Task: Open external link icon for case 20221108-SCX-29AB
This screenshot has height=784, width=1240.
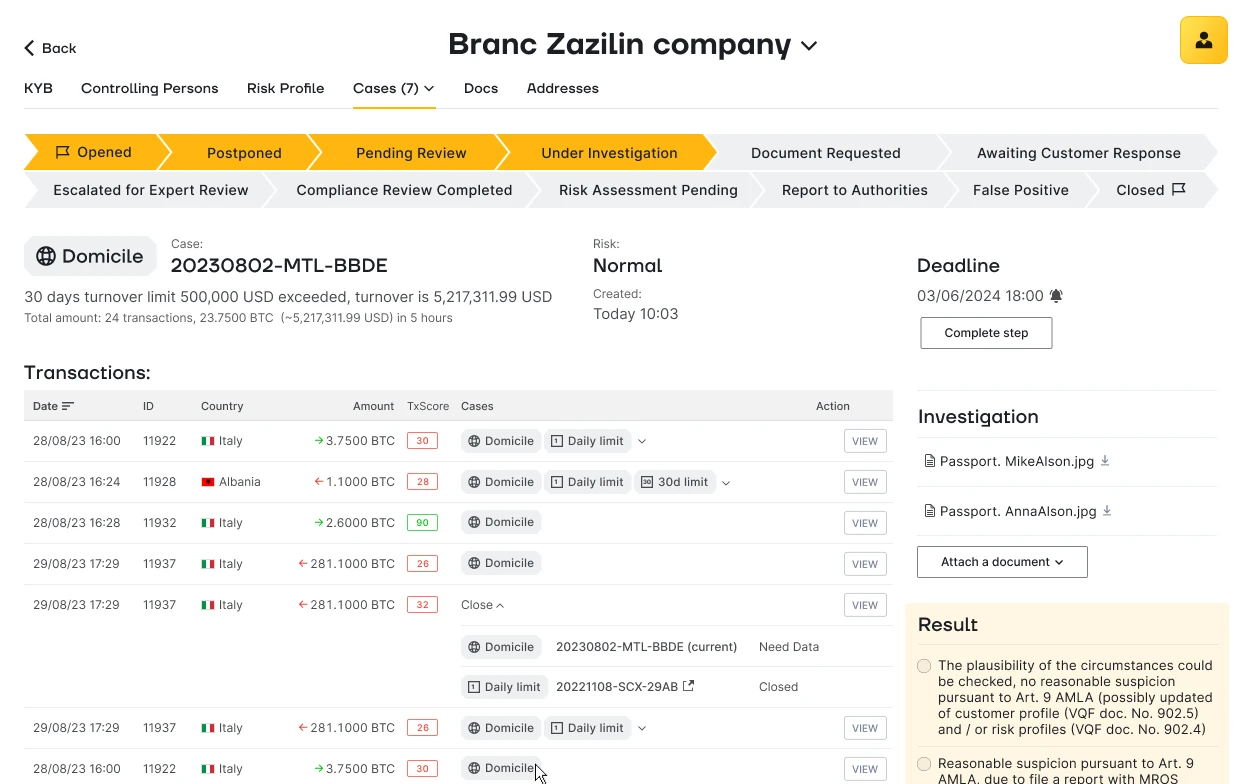Action: click(688, 686)
